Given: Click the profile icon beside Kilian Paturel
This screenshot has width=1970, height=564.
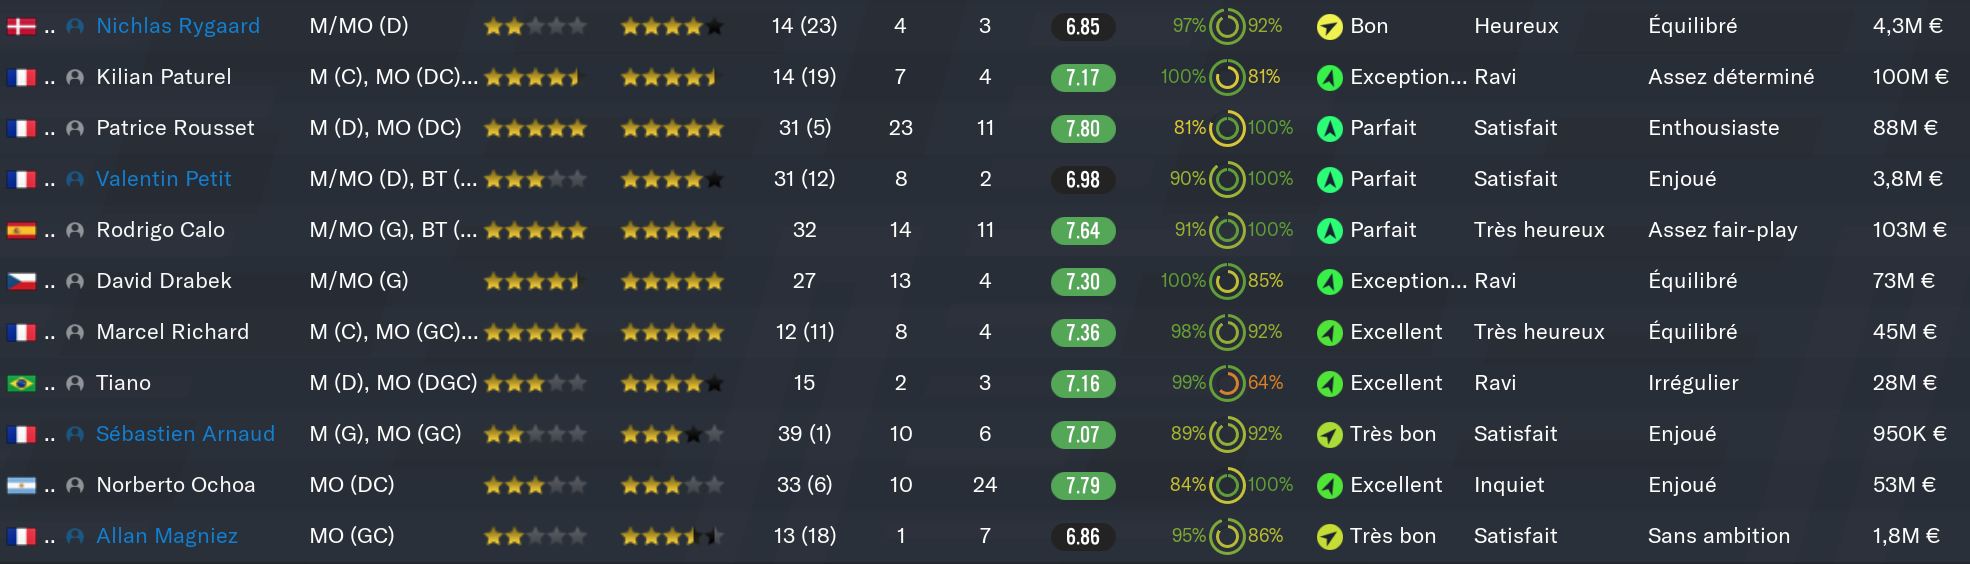Looking at the screenshot, I should 75,78.
